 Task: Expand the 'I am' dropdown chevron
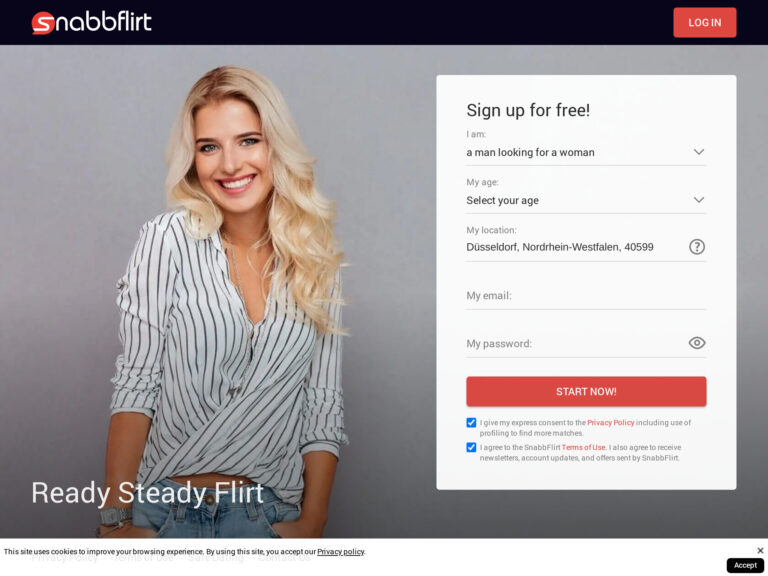click(698, 152)
